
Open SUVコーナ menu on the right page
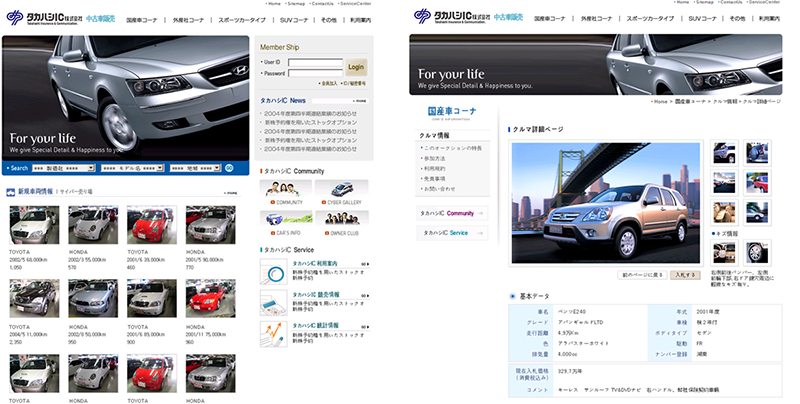703,18
